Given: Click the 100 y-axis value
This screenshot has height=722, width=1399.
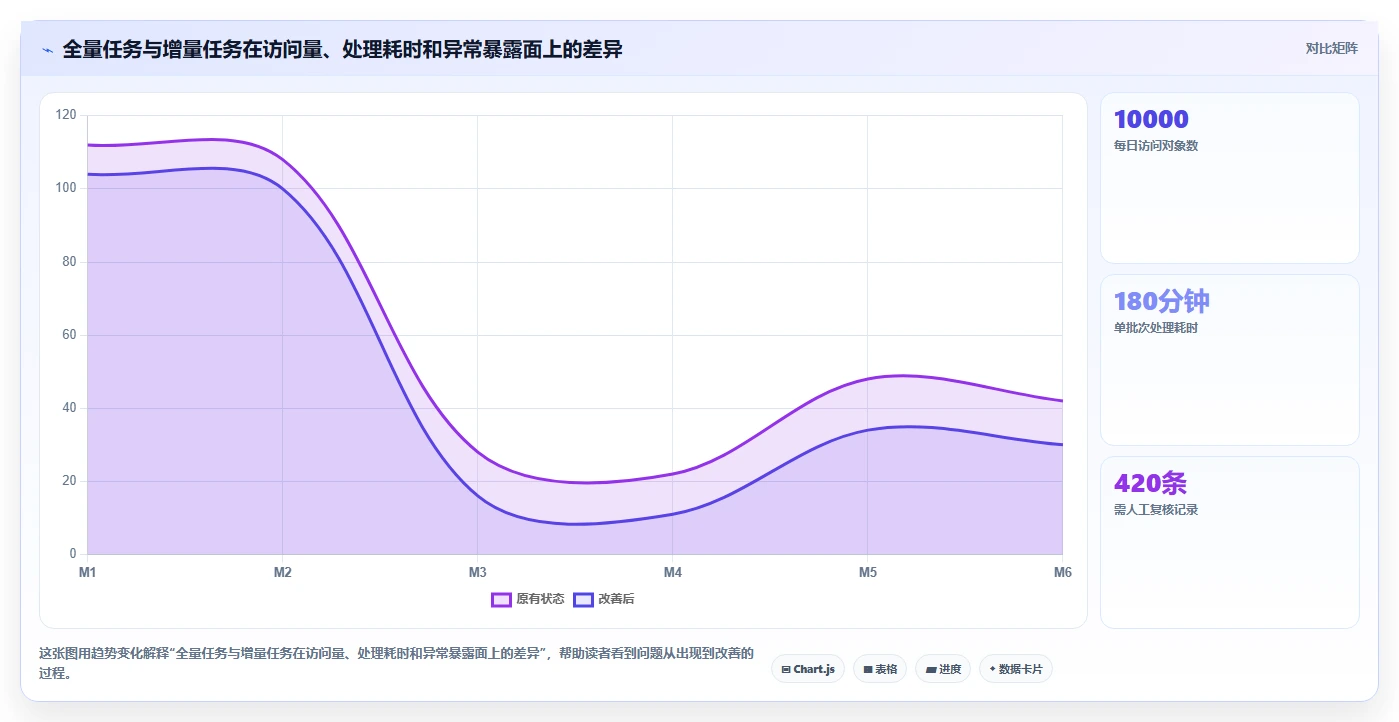Looking at the screenshot, I should pos(66,188).
